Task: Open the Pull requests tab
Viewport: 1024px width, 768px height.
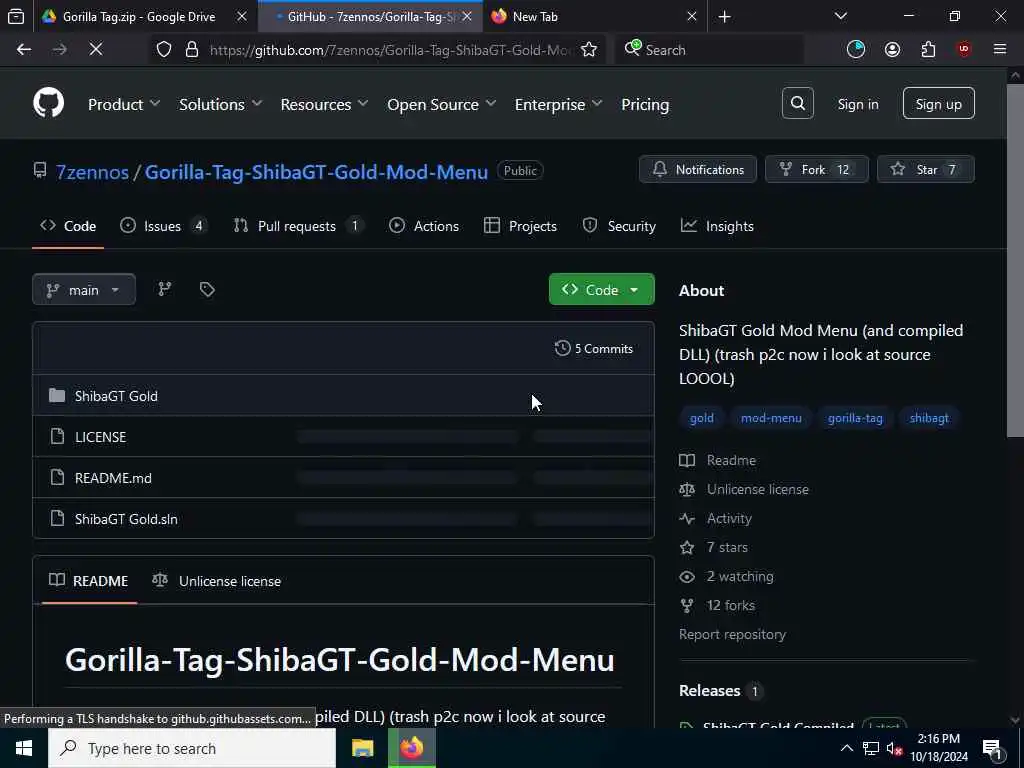Action: pyautogui.click(x=298, y=226)
